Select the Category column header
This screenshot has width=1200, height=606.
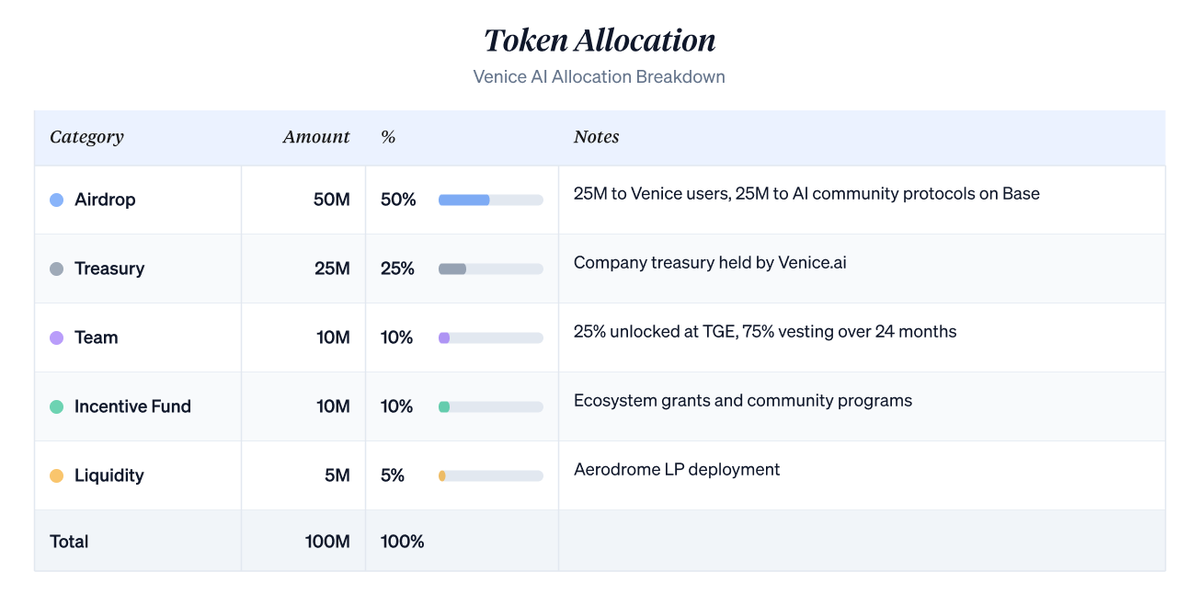tap(87, 137)
